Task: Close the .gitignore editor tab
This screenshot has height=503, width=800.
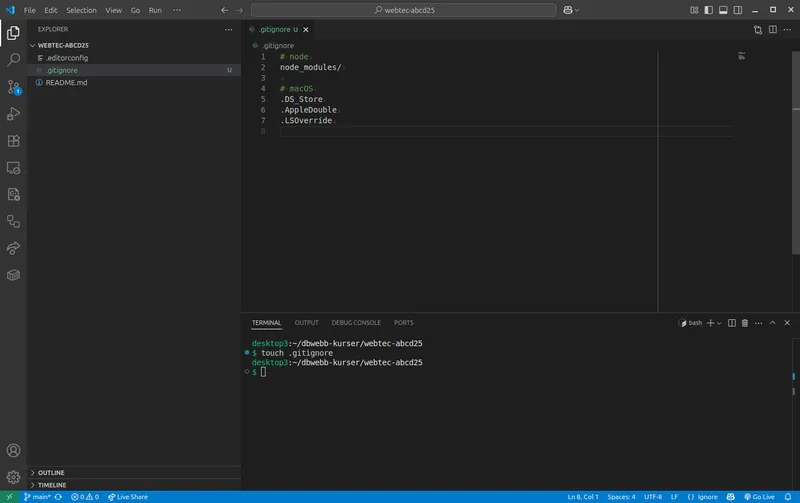Action: point(306,30)
